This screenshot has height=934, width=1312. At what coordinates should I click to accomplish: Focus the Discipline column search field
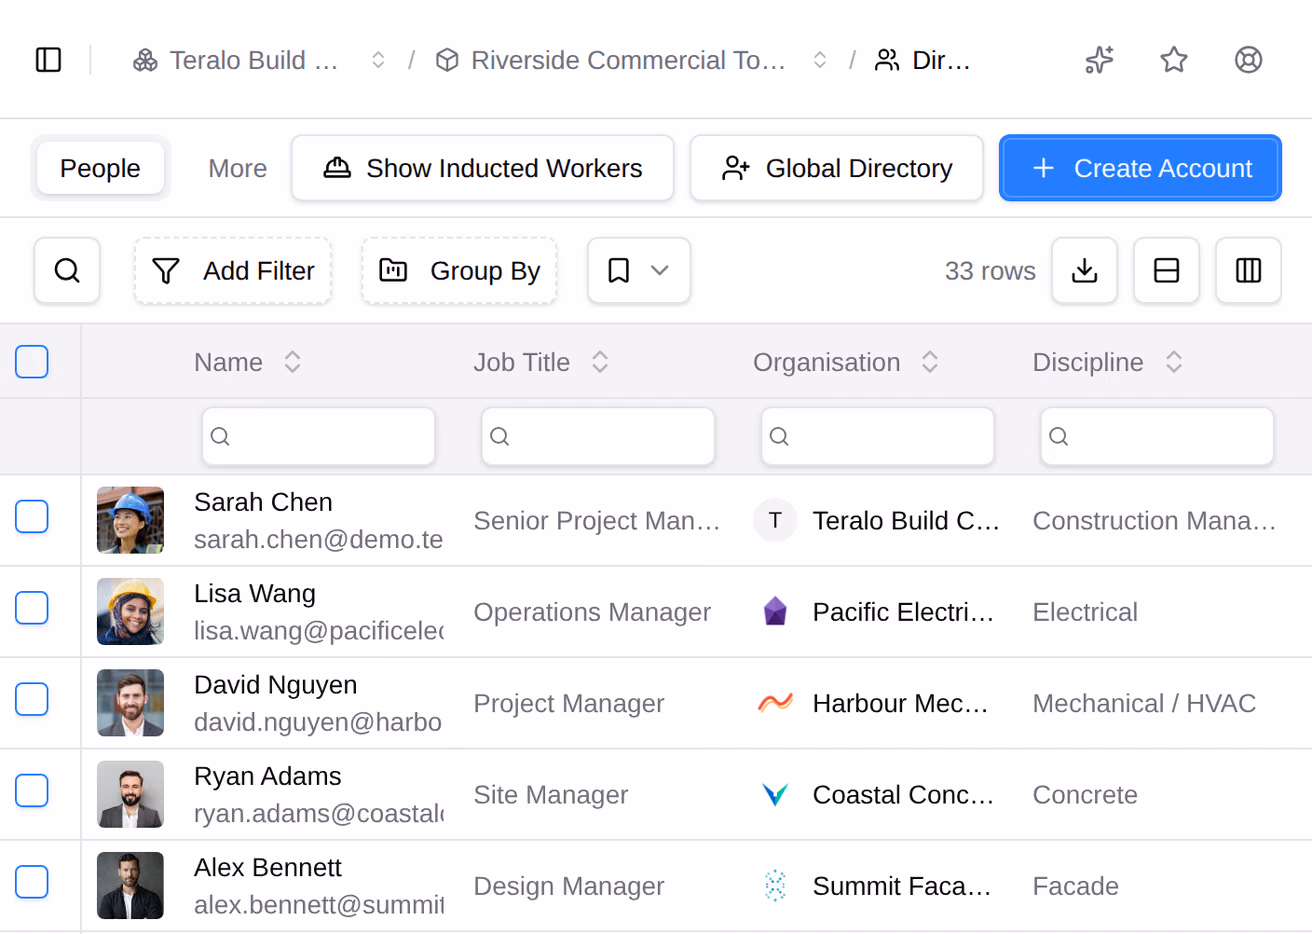pyautogui.click(x=1157, y=436)
